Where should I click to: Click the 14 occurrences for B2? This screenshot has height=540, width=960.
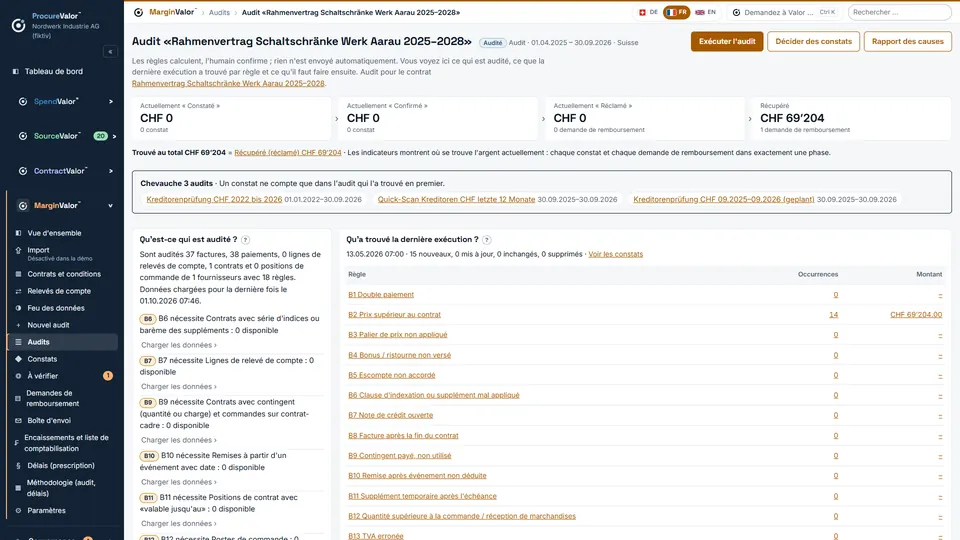click(833, 315)
